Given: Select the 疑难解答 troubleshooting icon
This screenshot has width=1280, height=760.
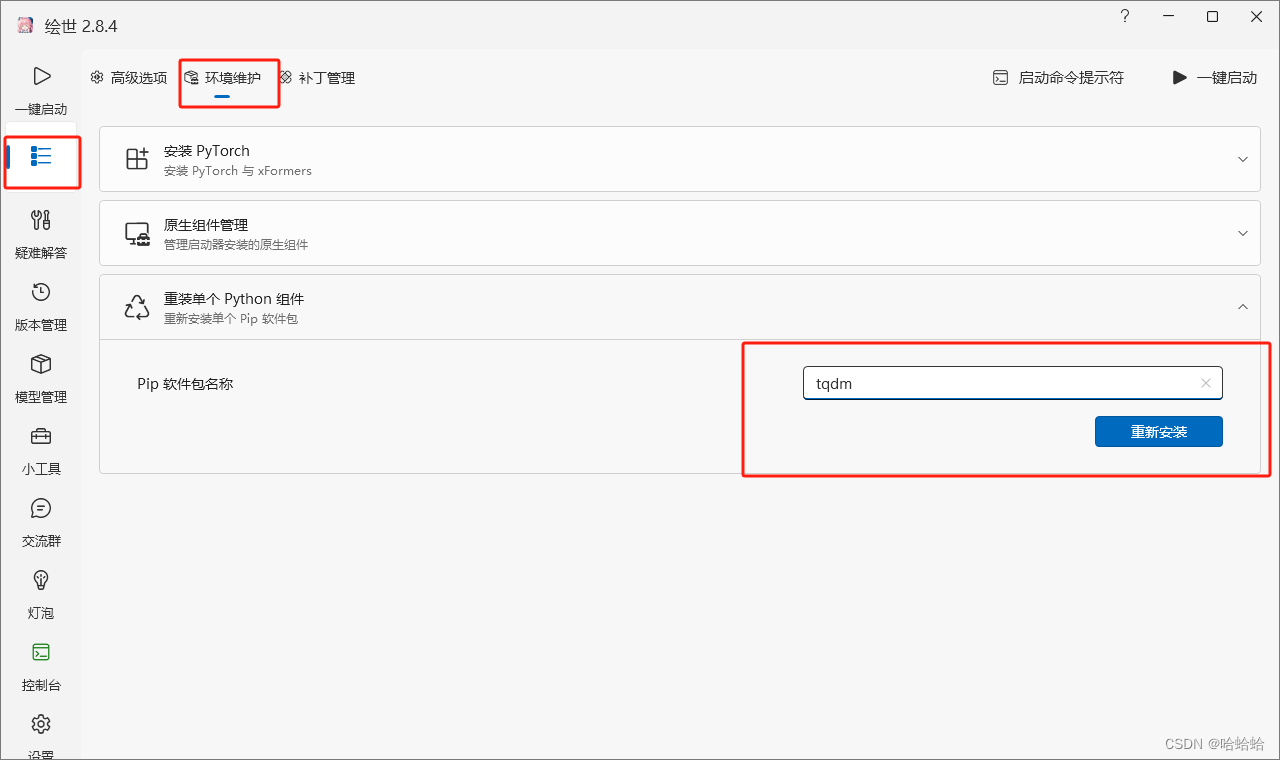Looking at the screenshot, I should [41, 233].
